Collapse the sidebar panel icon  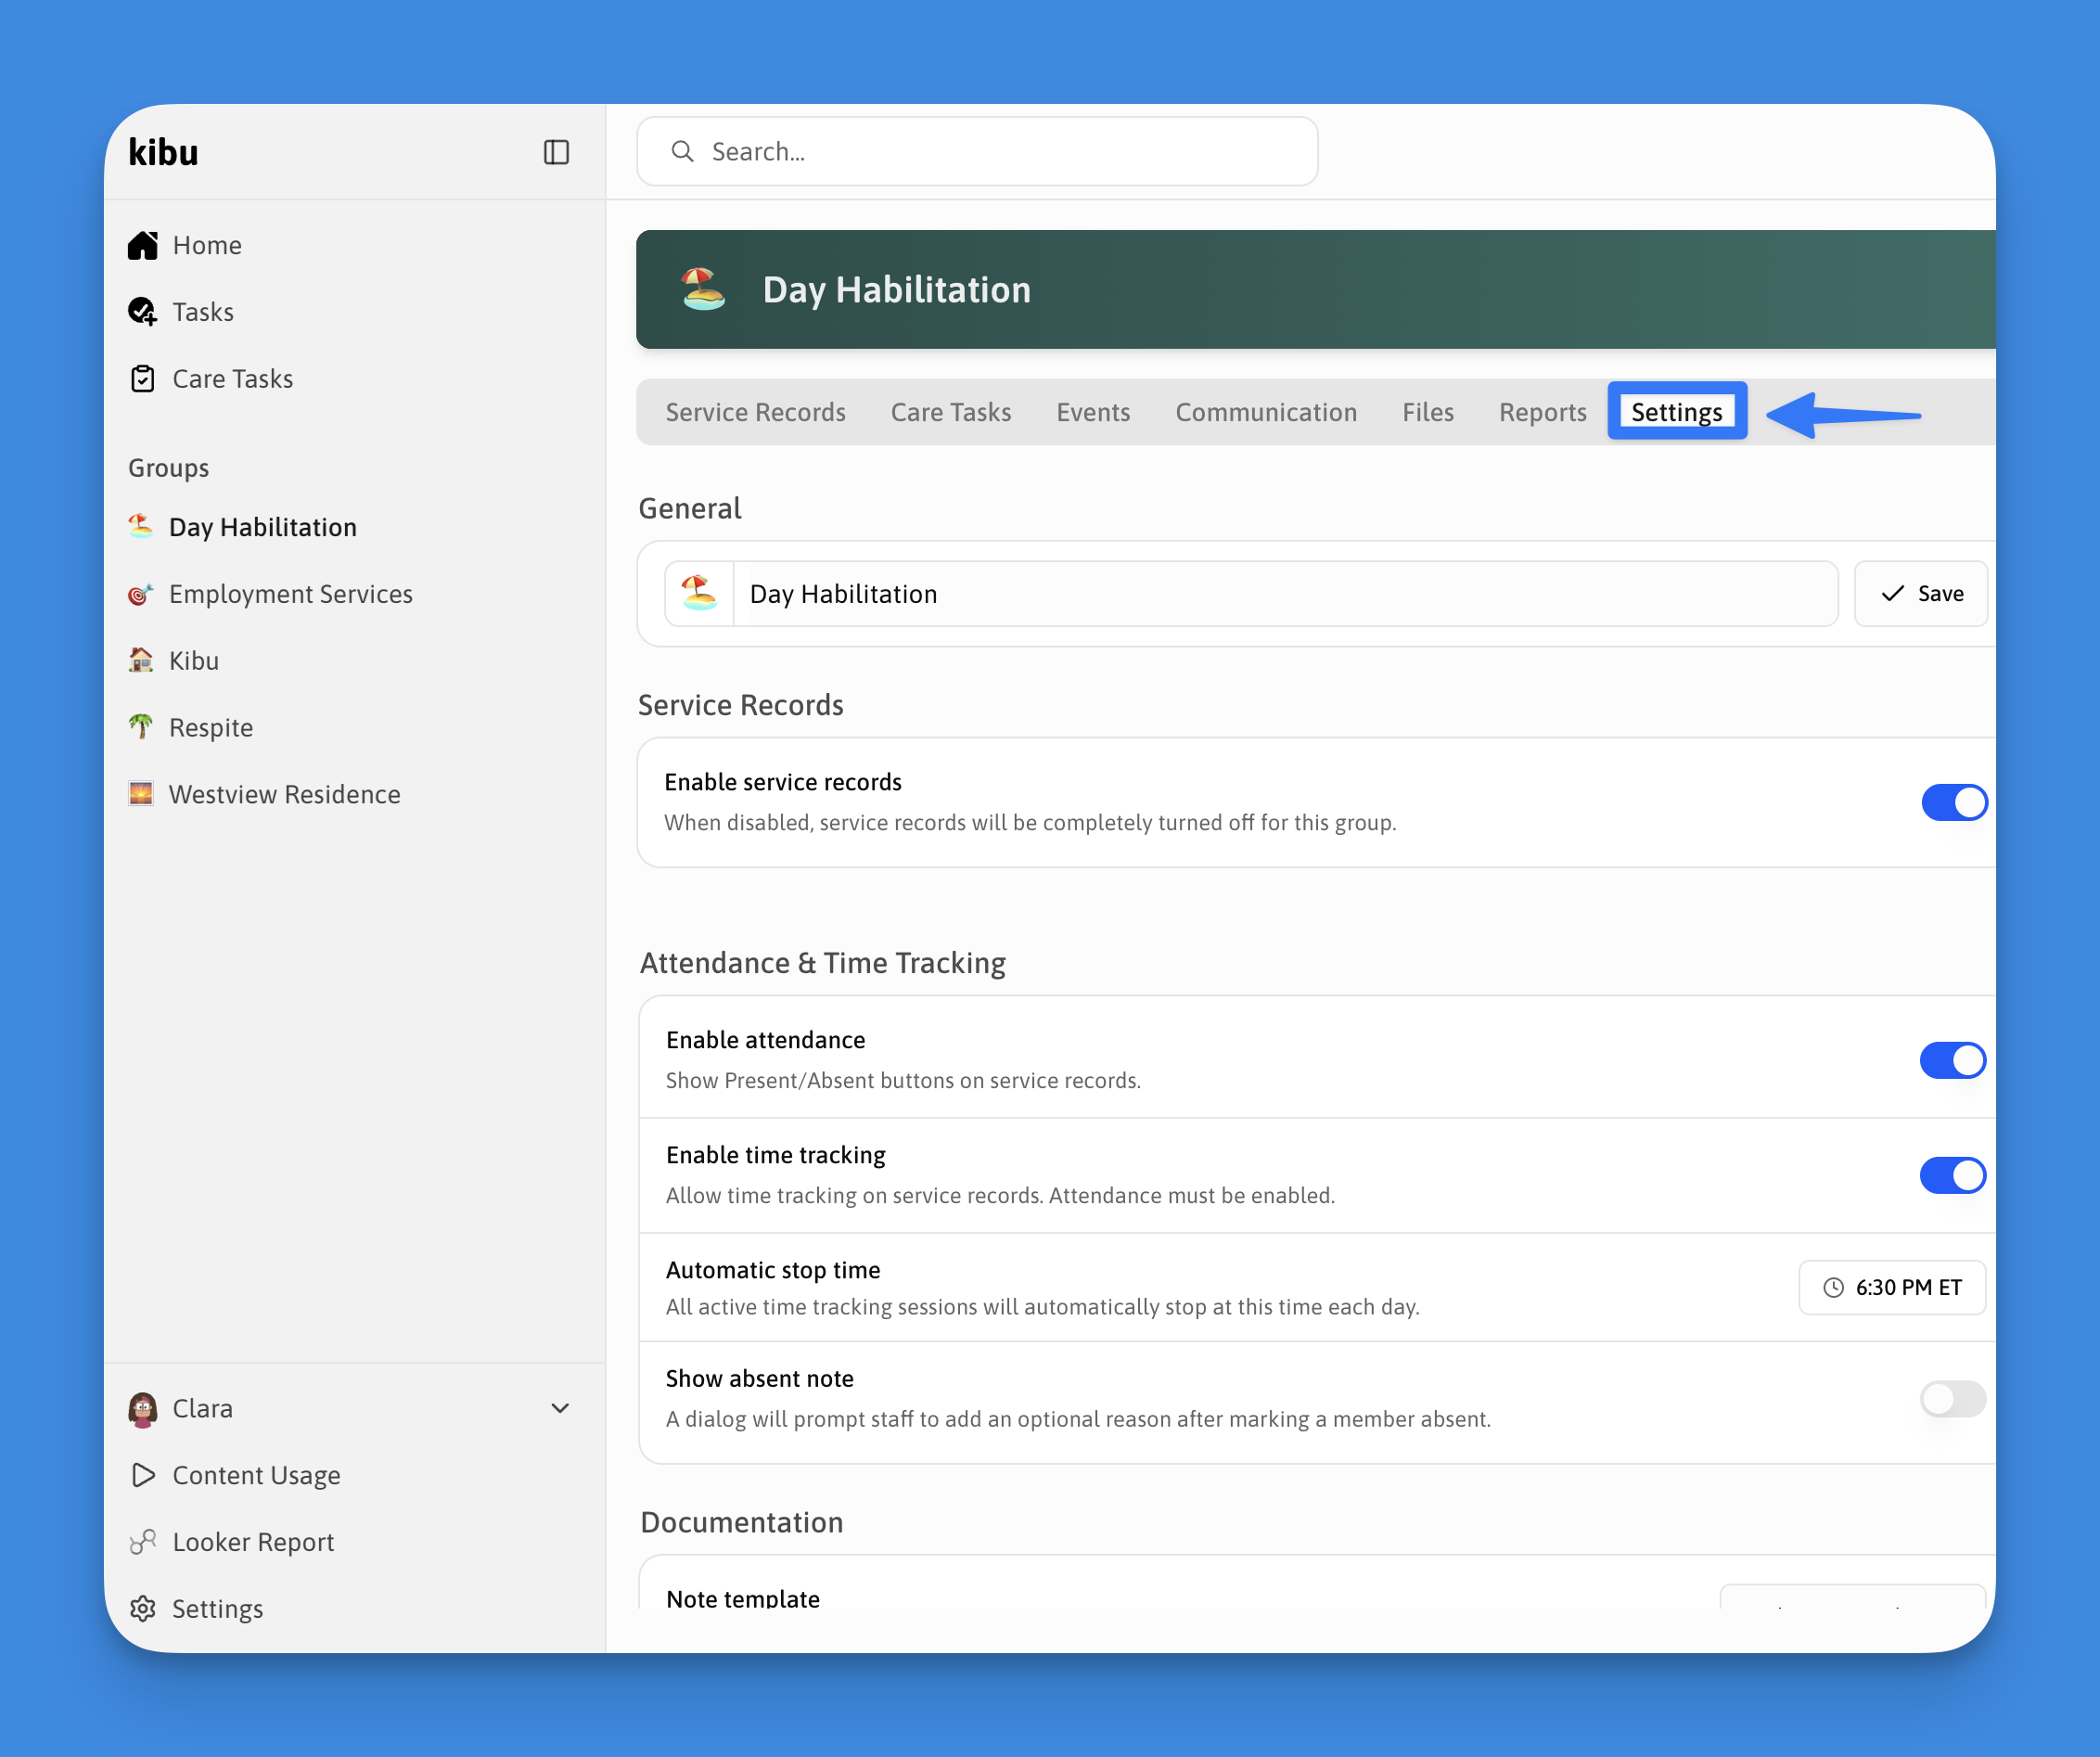pyautogui.click(x=556, y=152)
